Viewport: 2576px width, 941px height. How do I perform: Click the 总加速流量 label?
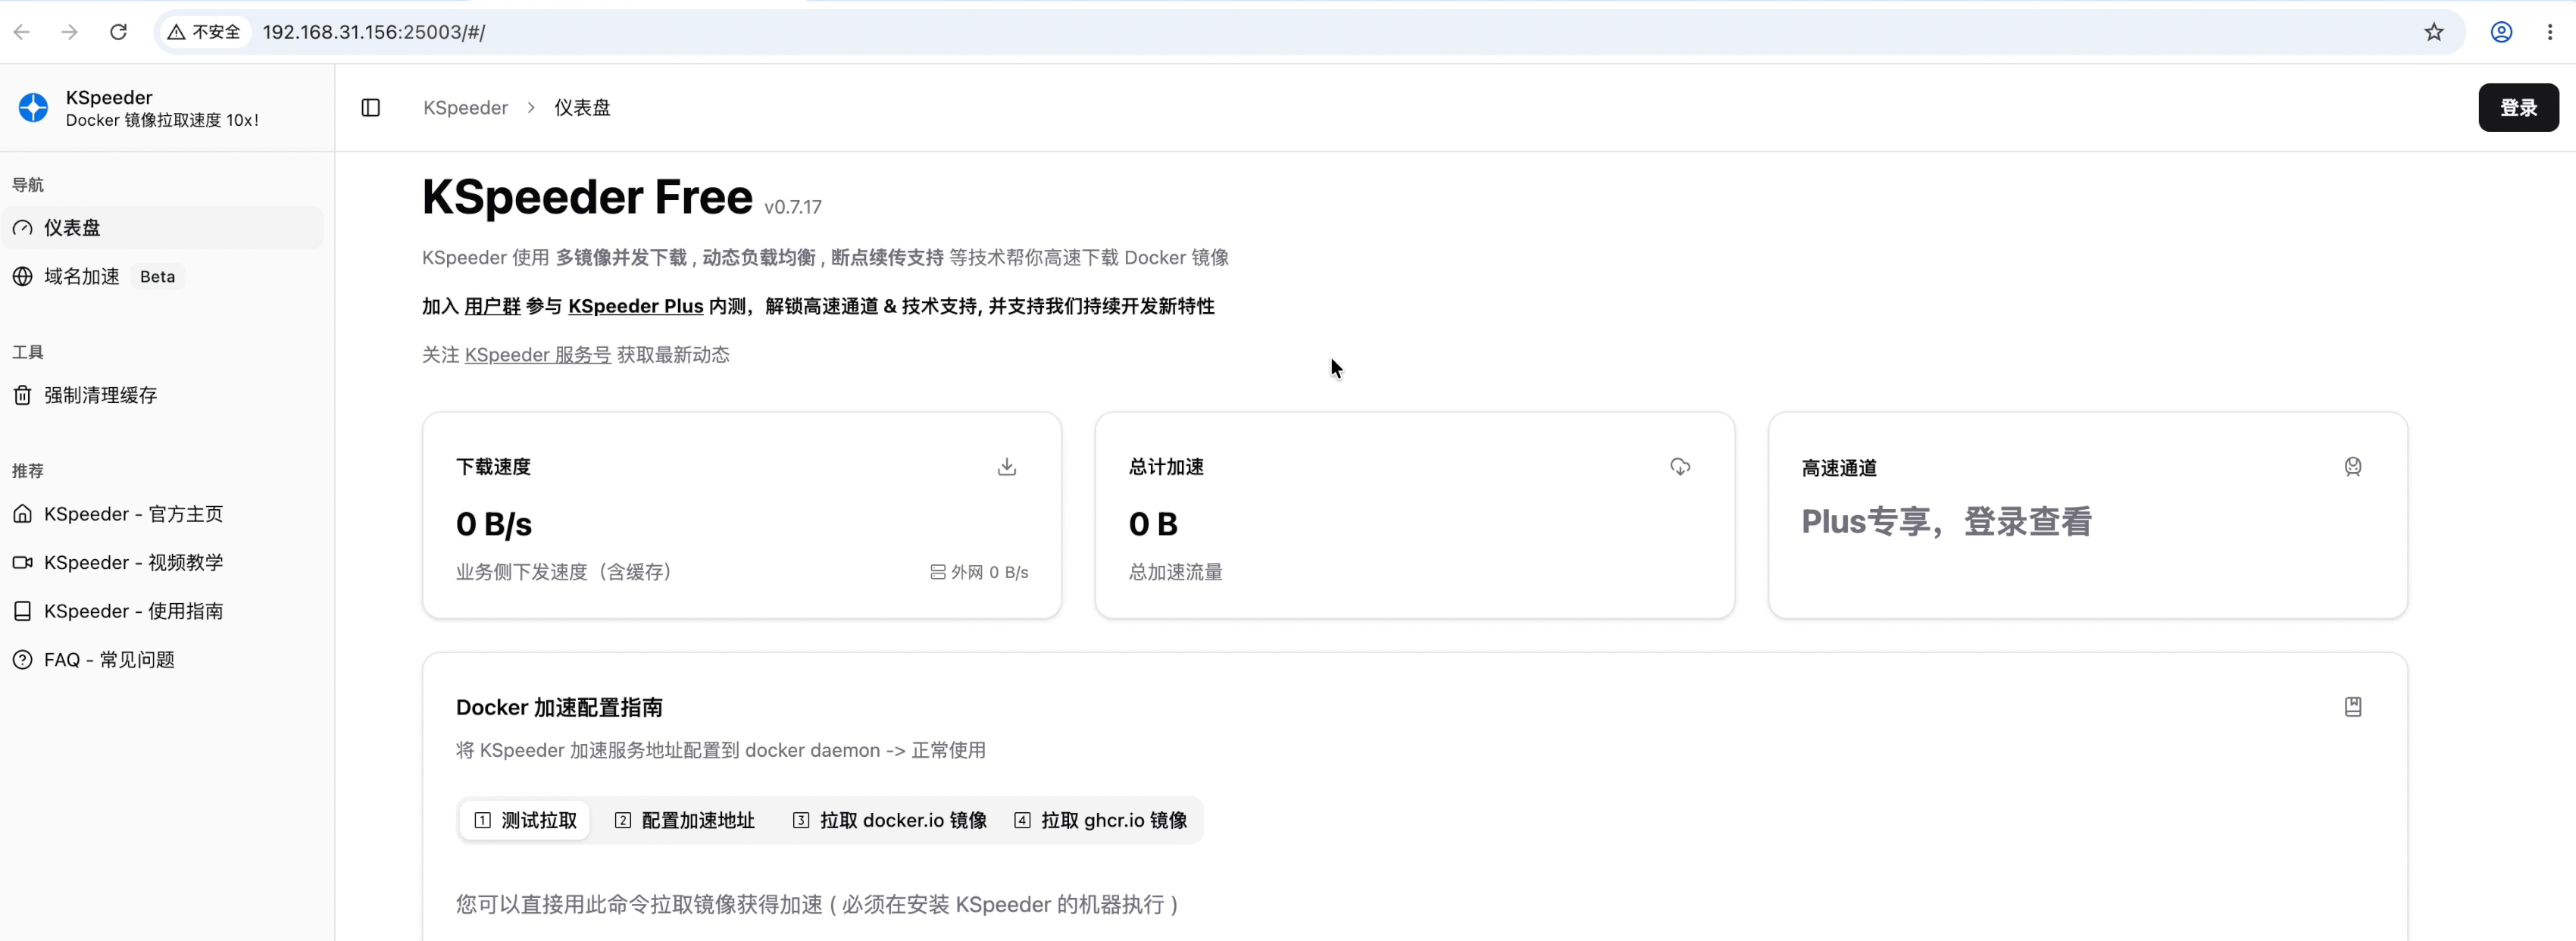pos(1175,572)
